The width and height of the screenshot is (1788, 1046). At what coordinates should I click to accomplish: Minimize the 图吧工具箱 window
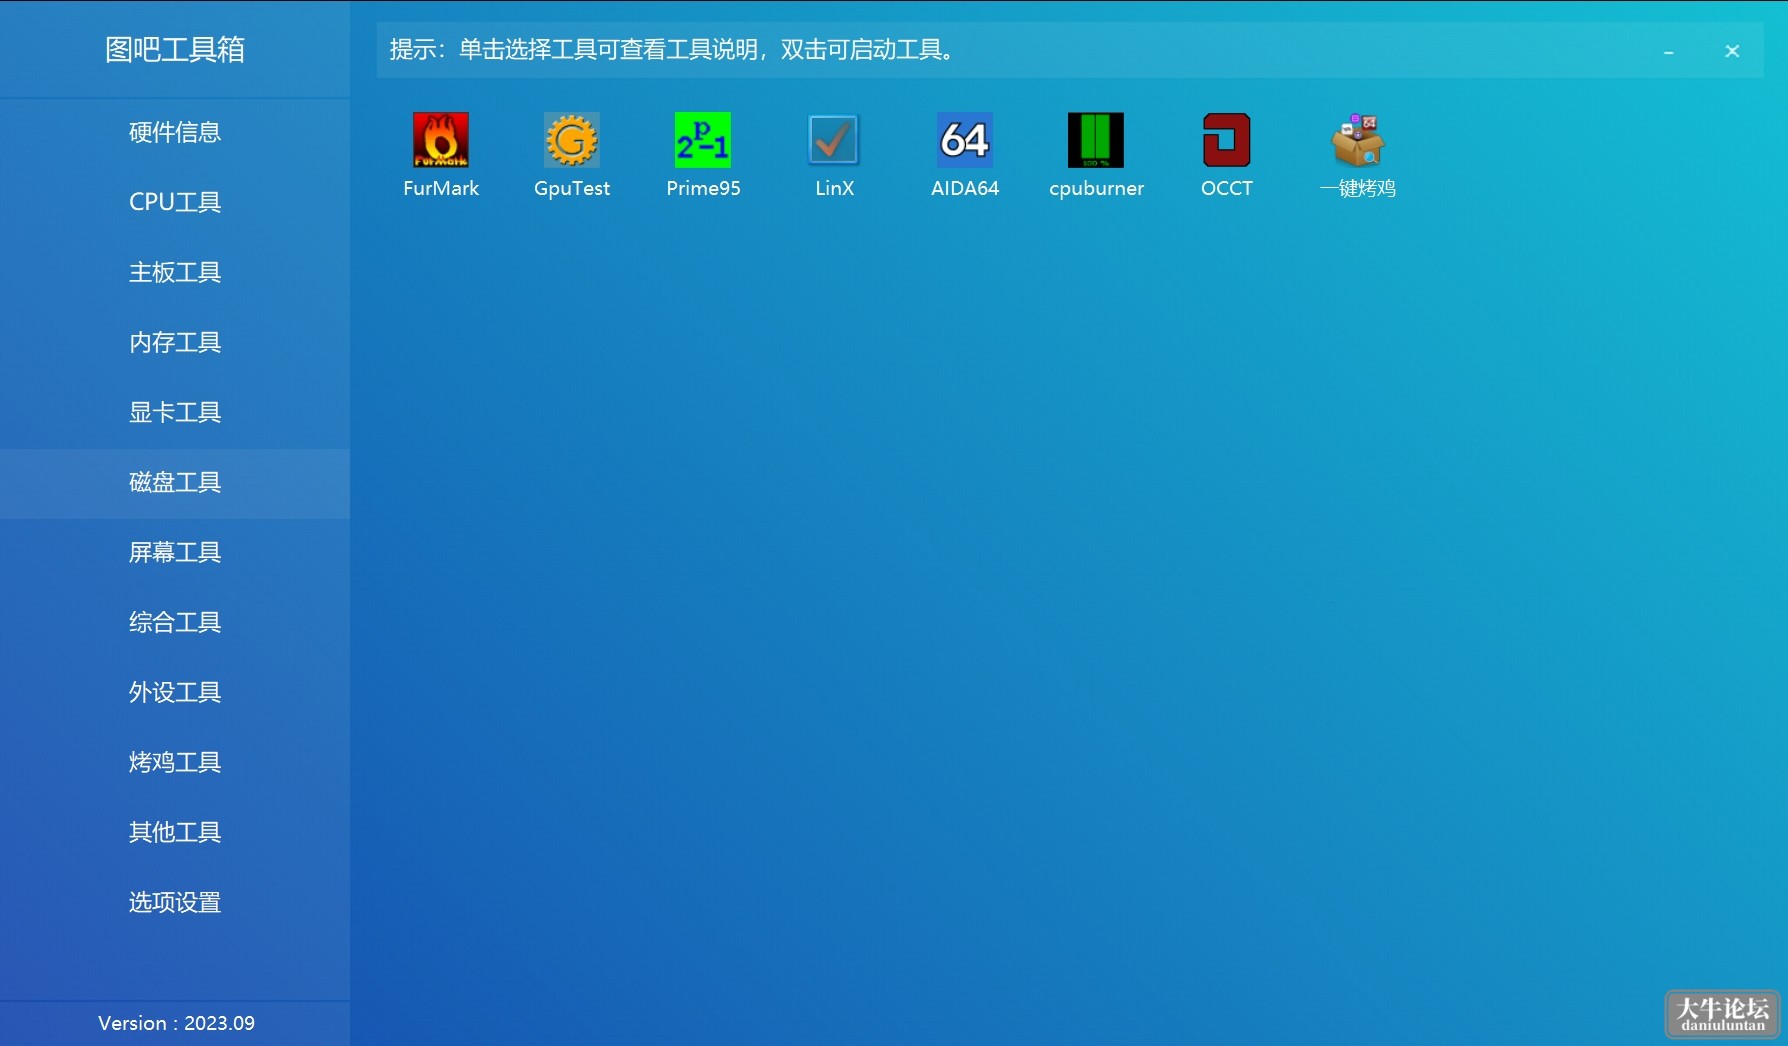tap(1668, 51)
